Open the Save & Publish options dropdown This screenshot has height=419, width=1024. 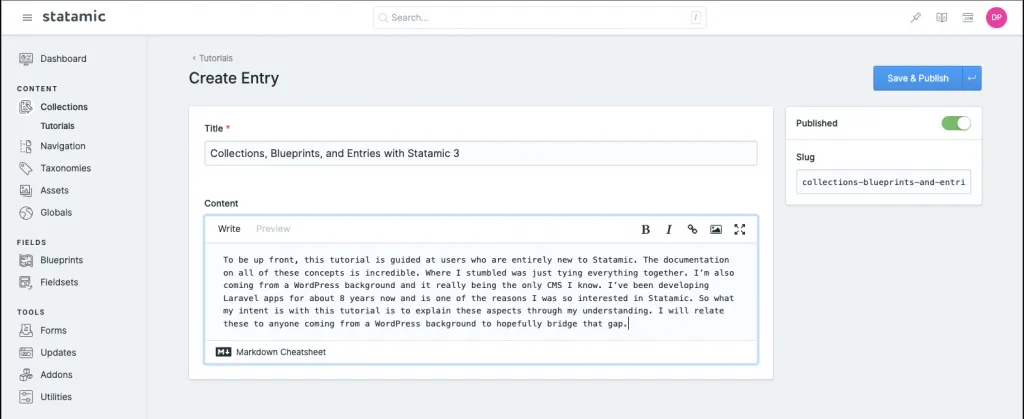pos(972,78)
